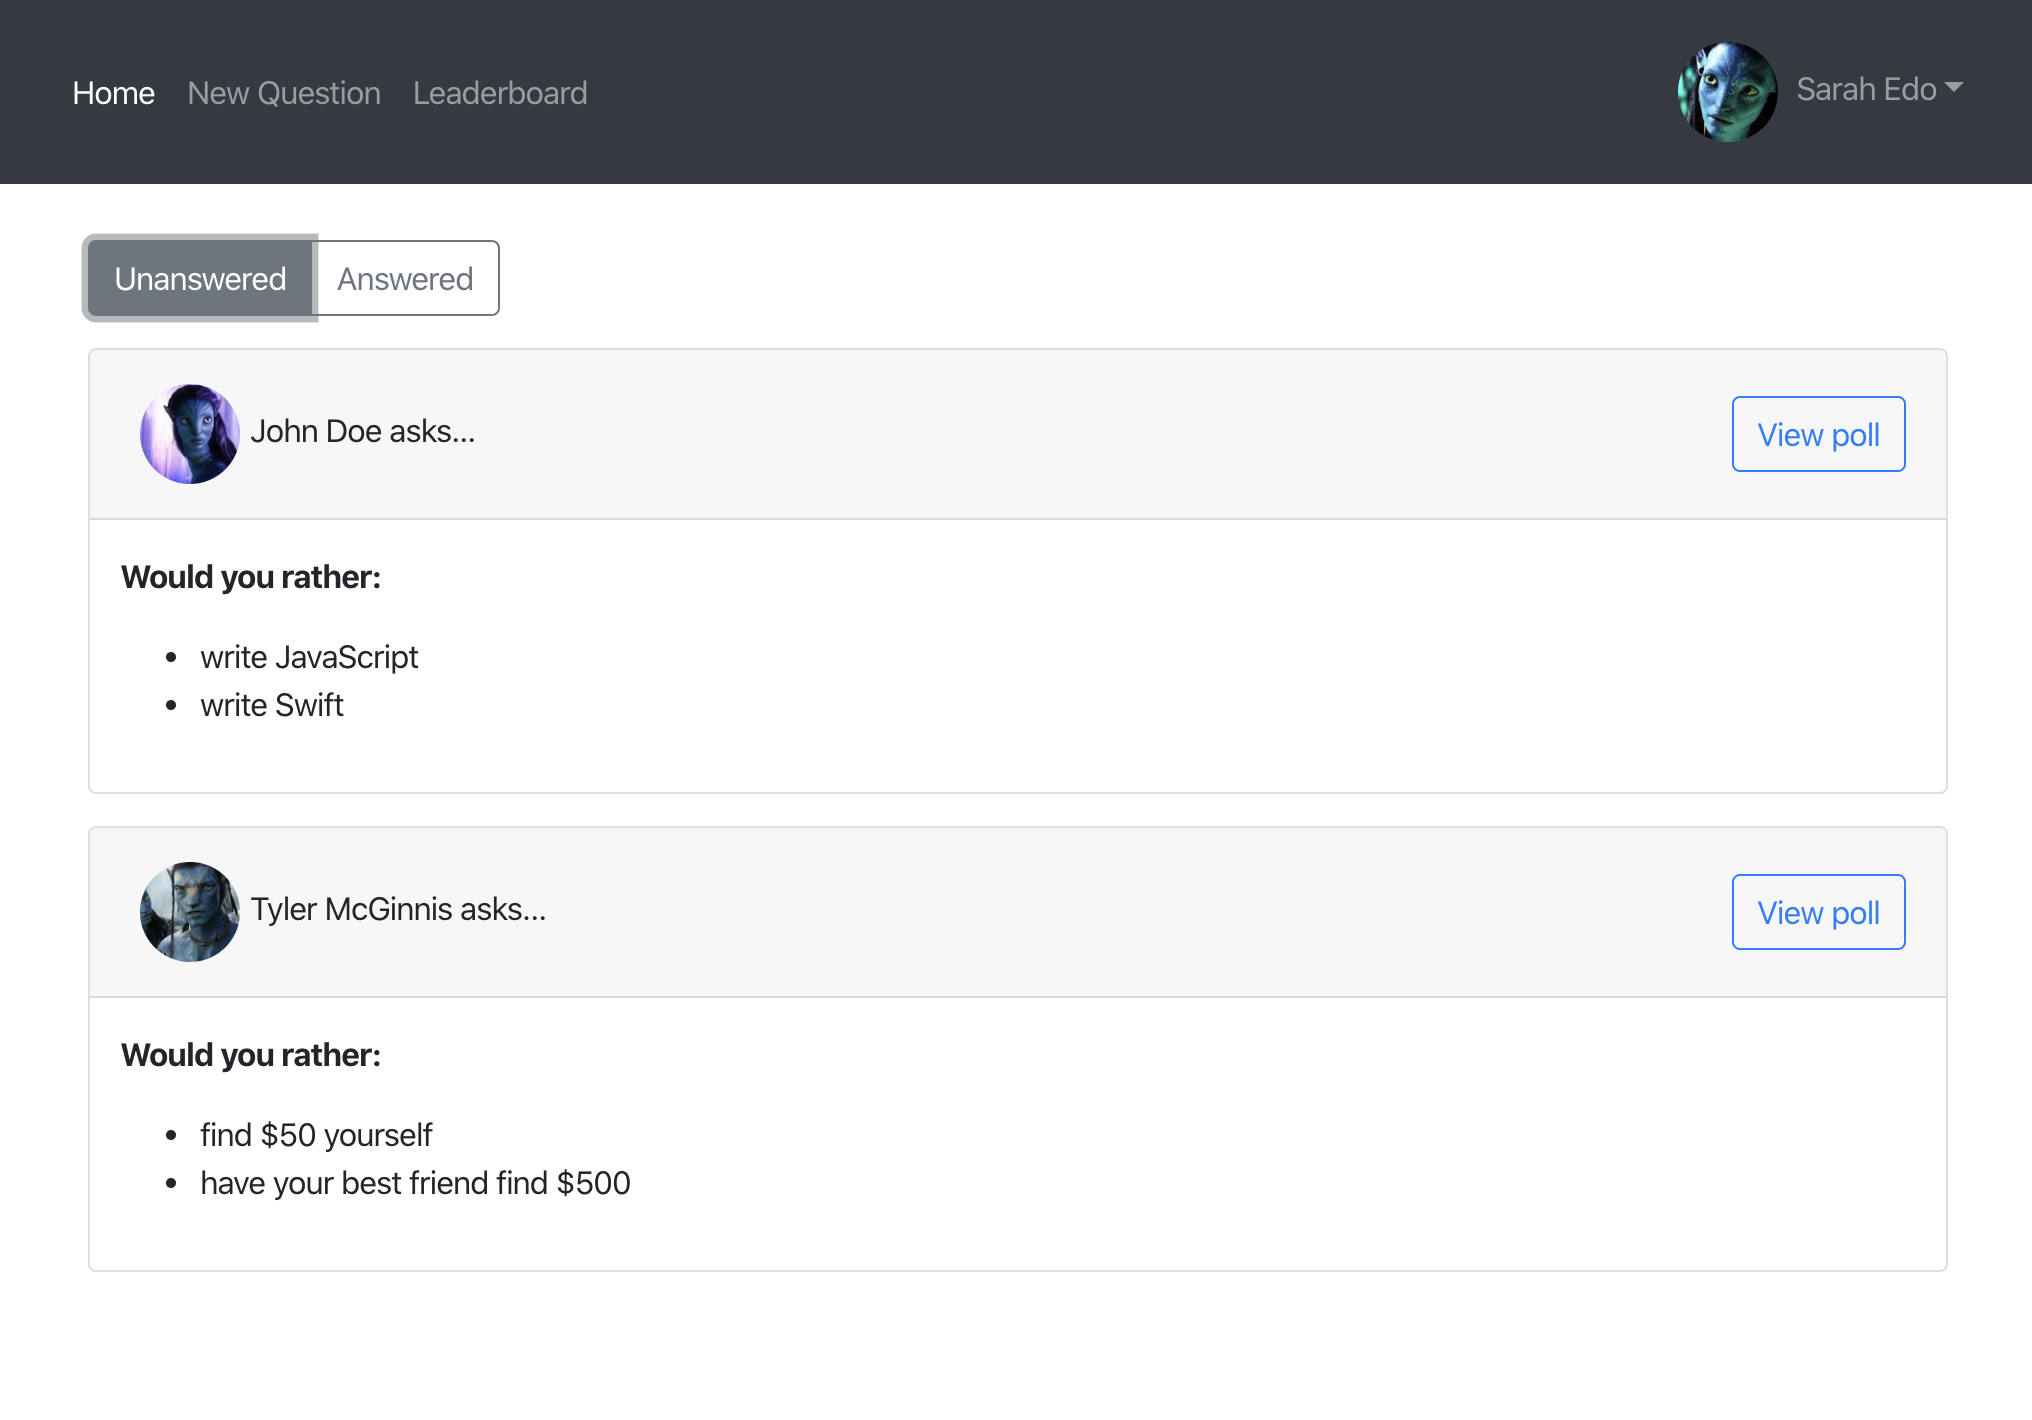
Task: Click the 'find $50 yourself' list item
Action: coord(316,1135)
